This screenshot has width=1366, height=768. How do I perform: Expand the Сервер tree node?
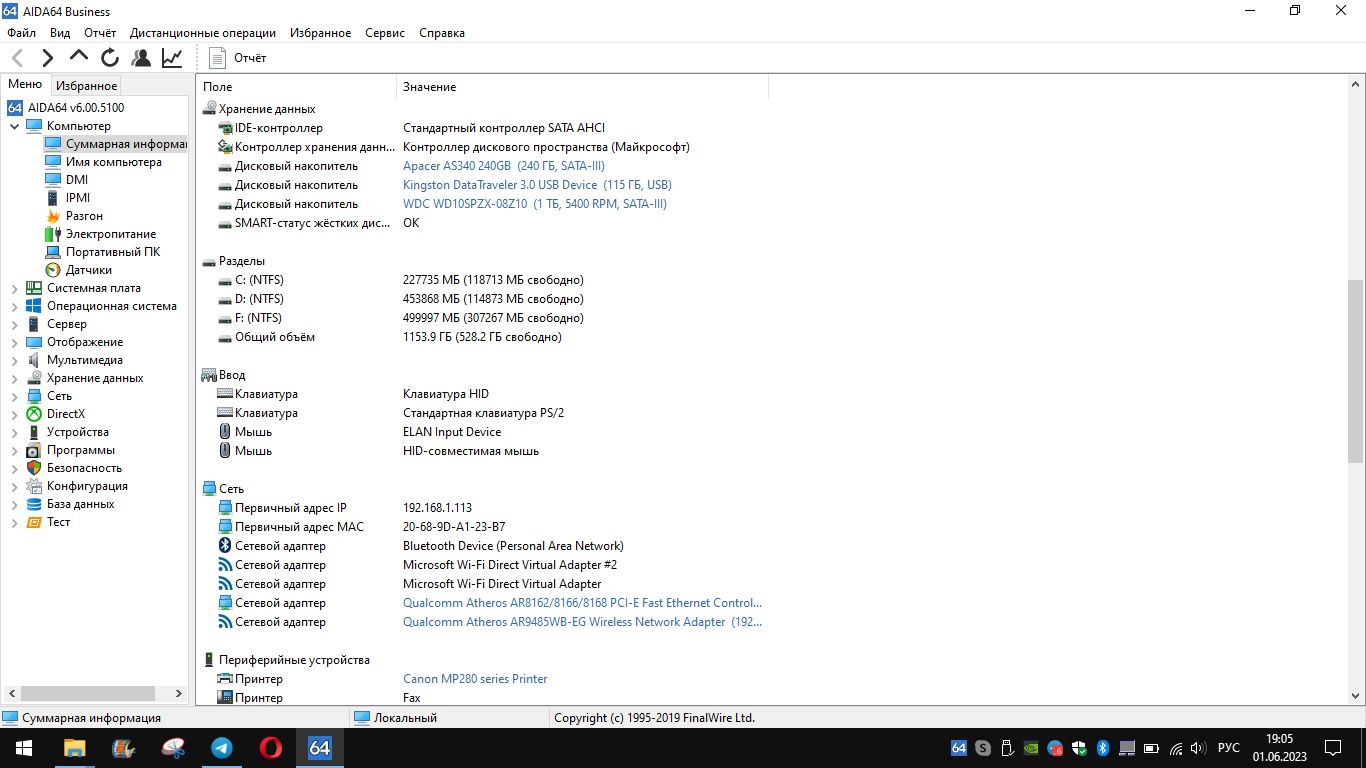(14, 324)
